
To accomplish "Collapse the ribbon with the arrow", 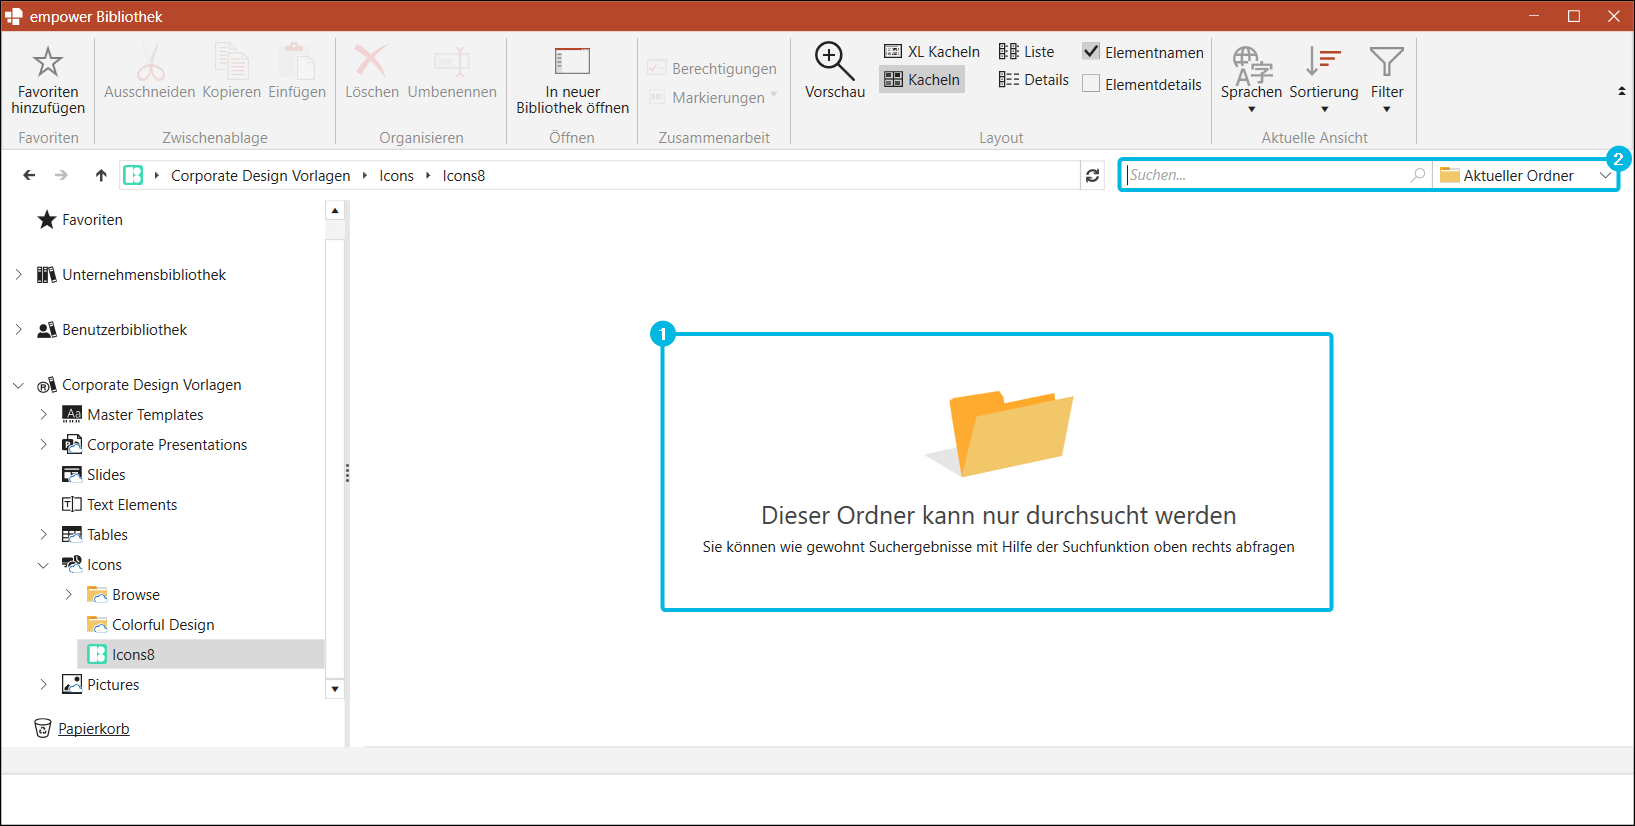I will tap(1621, 91).
